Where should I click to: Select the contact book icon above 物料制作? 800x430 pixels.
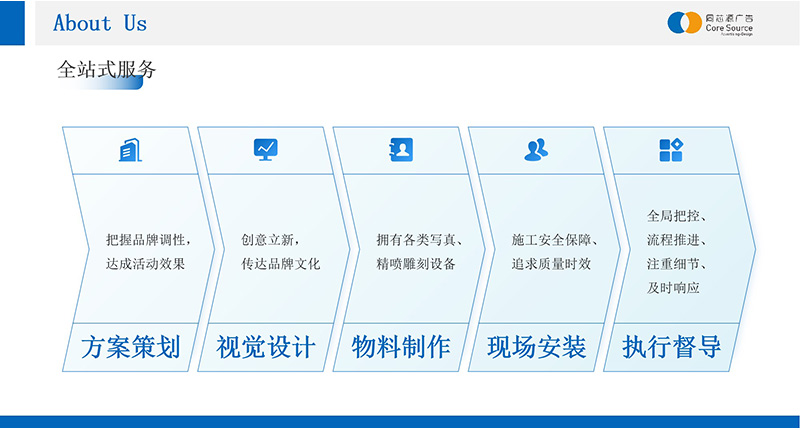click(400, 150)
